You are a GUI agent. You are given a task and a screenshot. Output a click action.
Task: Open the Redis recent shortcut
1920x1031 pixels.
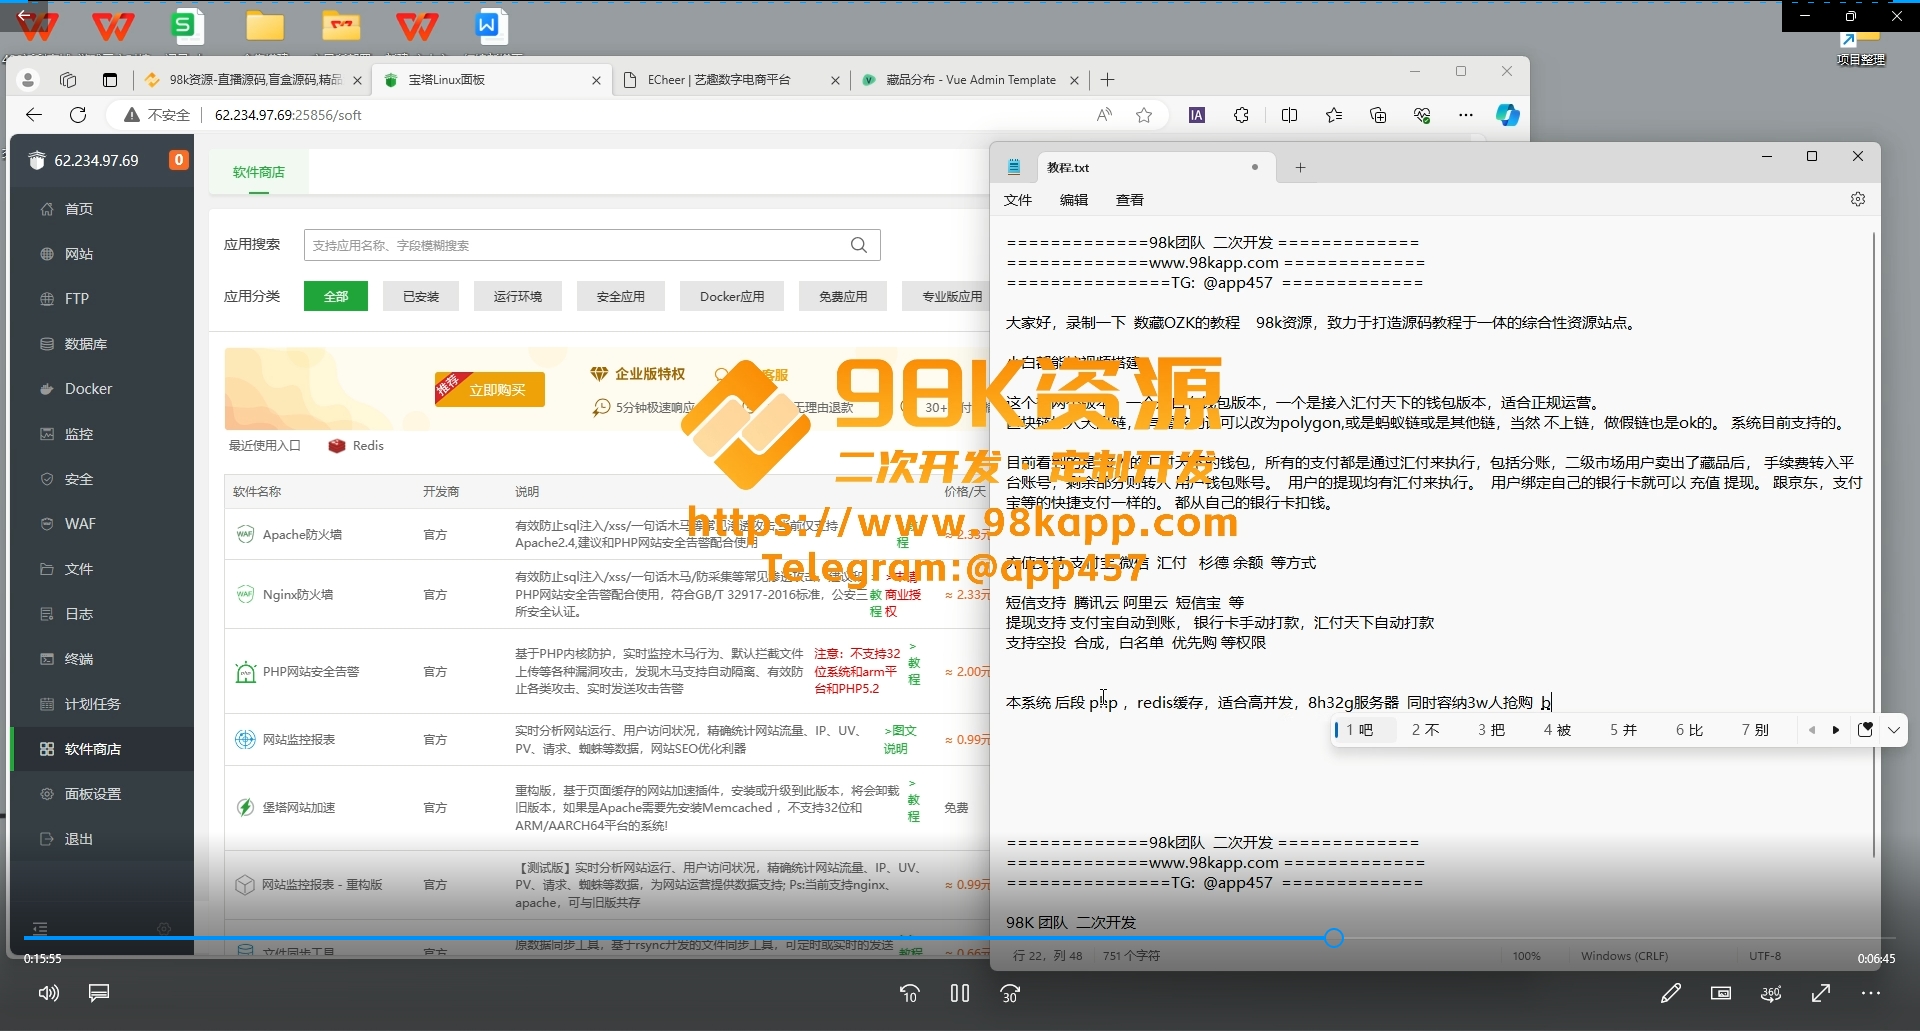tap(357, 446)
